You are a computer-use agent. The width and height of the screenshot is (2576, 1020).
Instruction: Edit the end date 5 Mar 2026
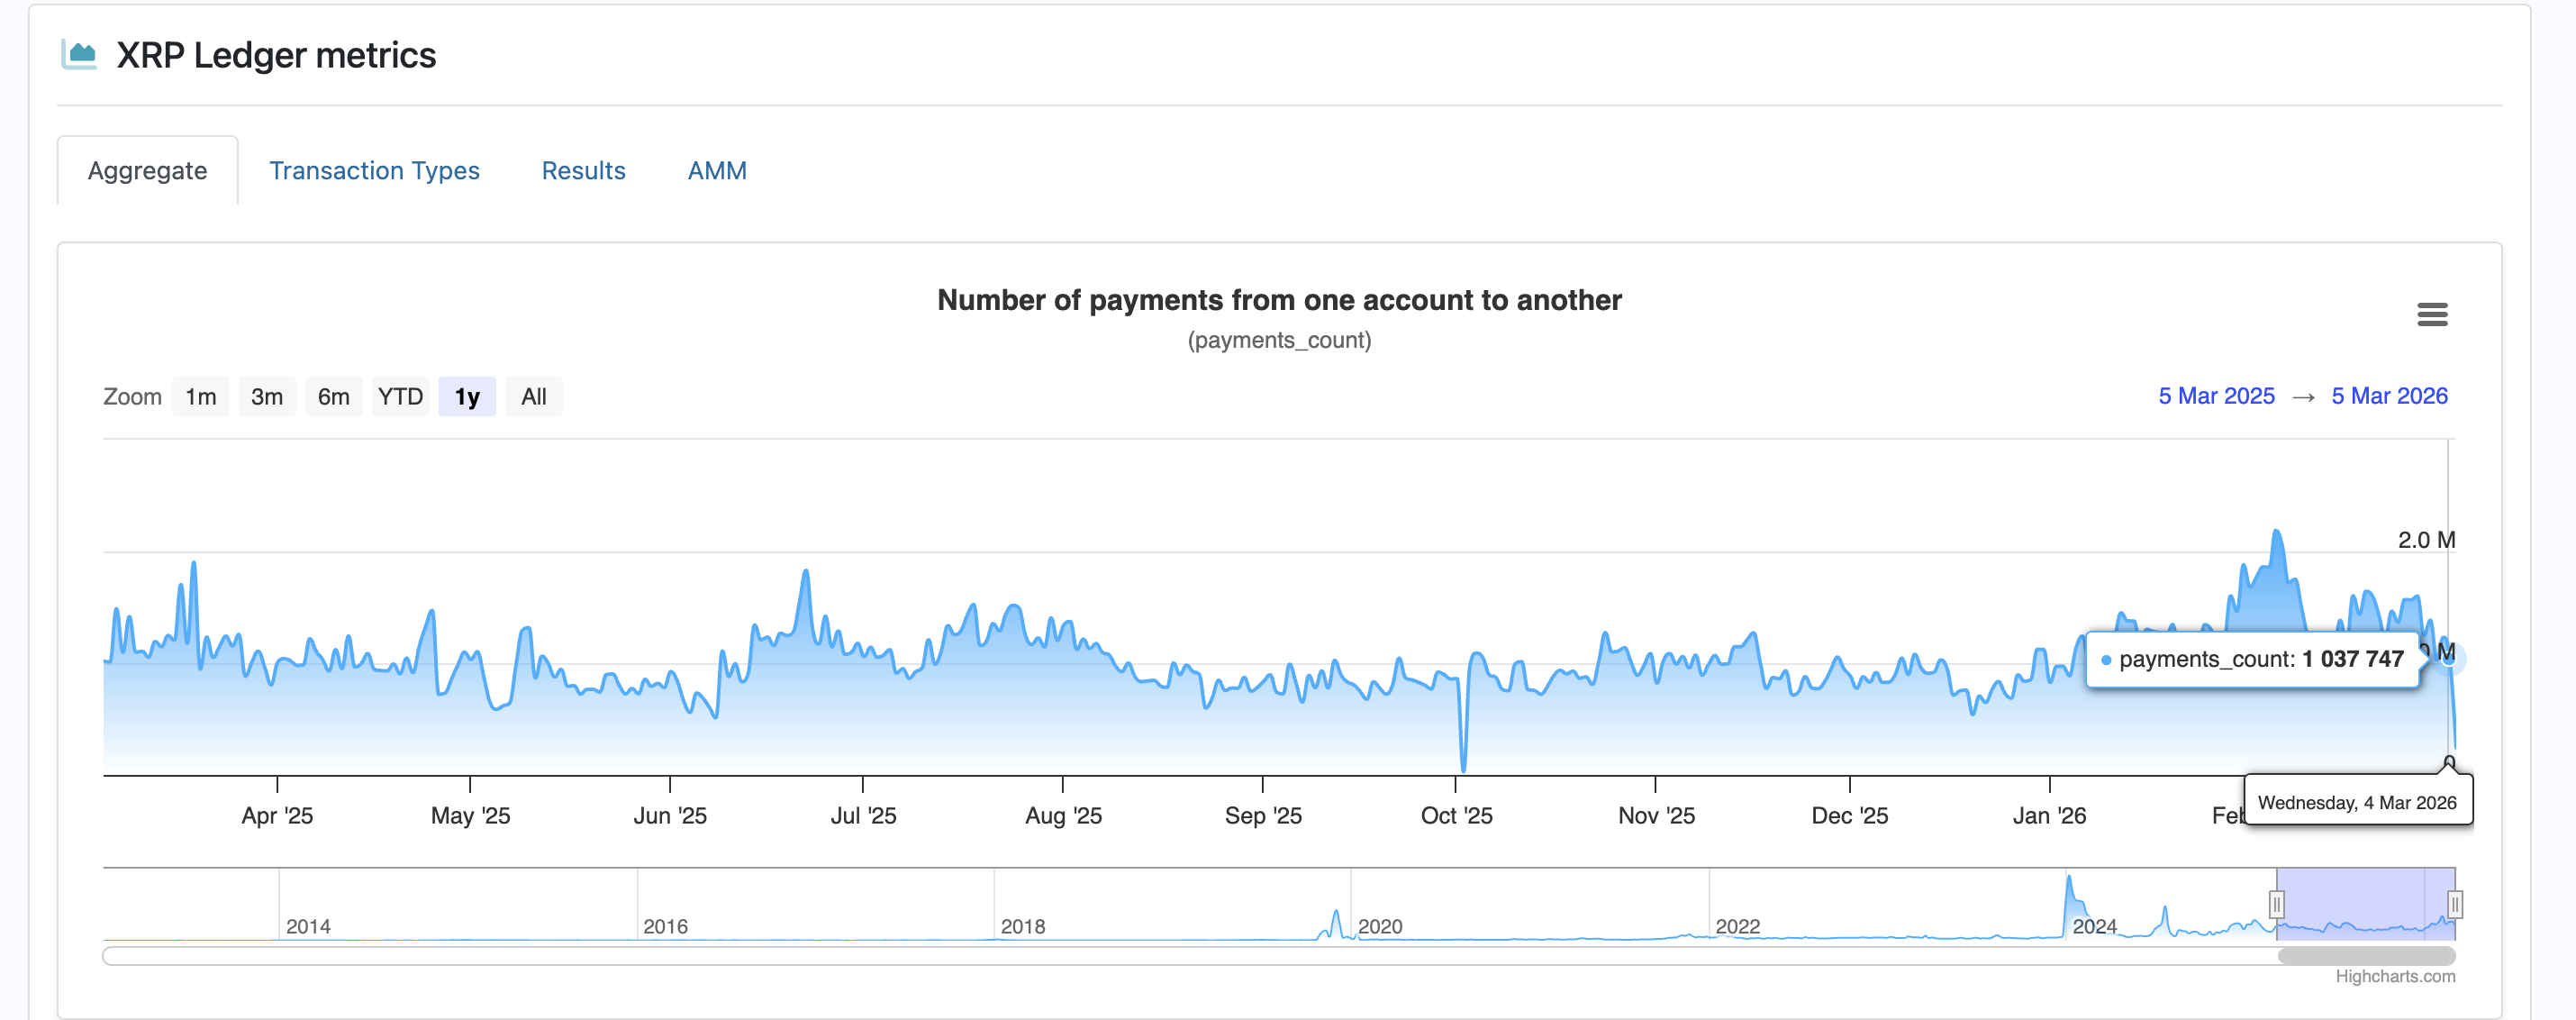point(2389,396)
